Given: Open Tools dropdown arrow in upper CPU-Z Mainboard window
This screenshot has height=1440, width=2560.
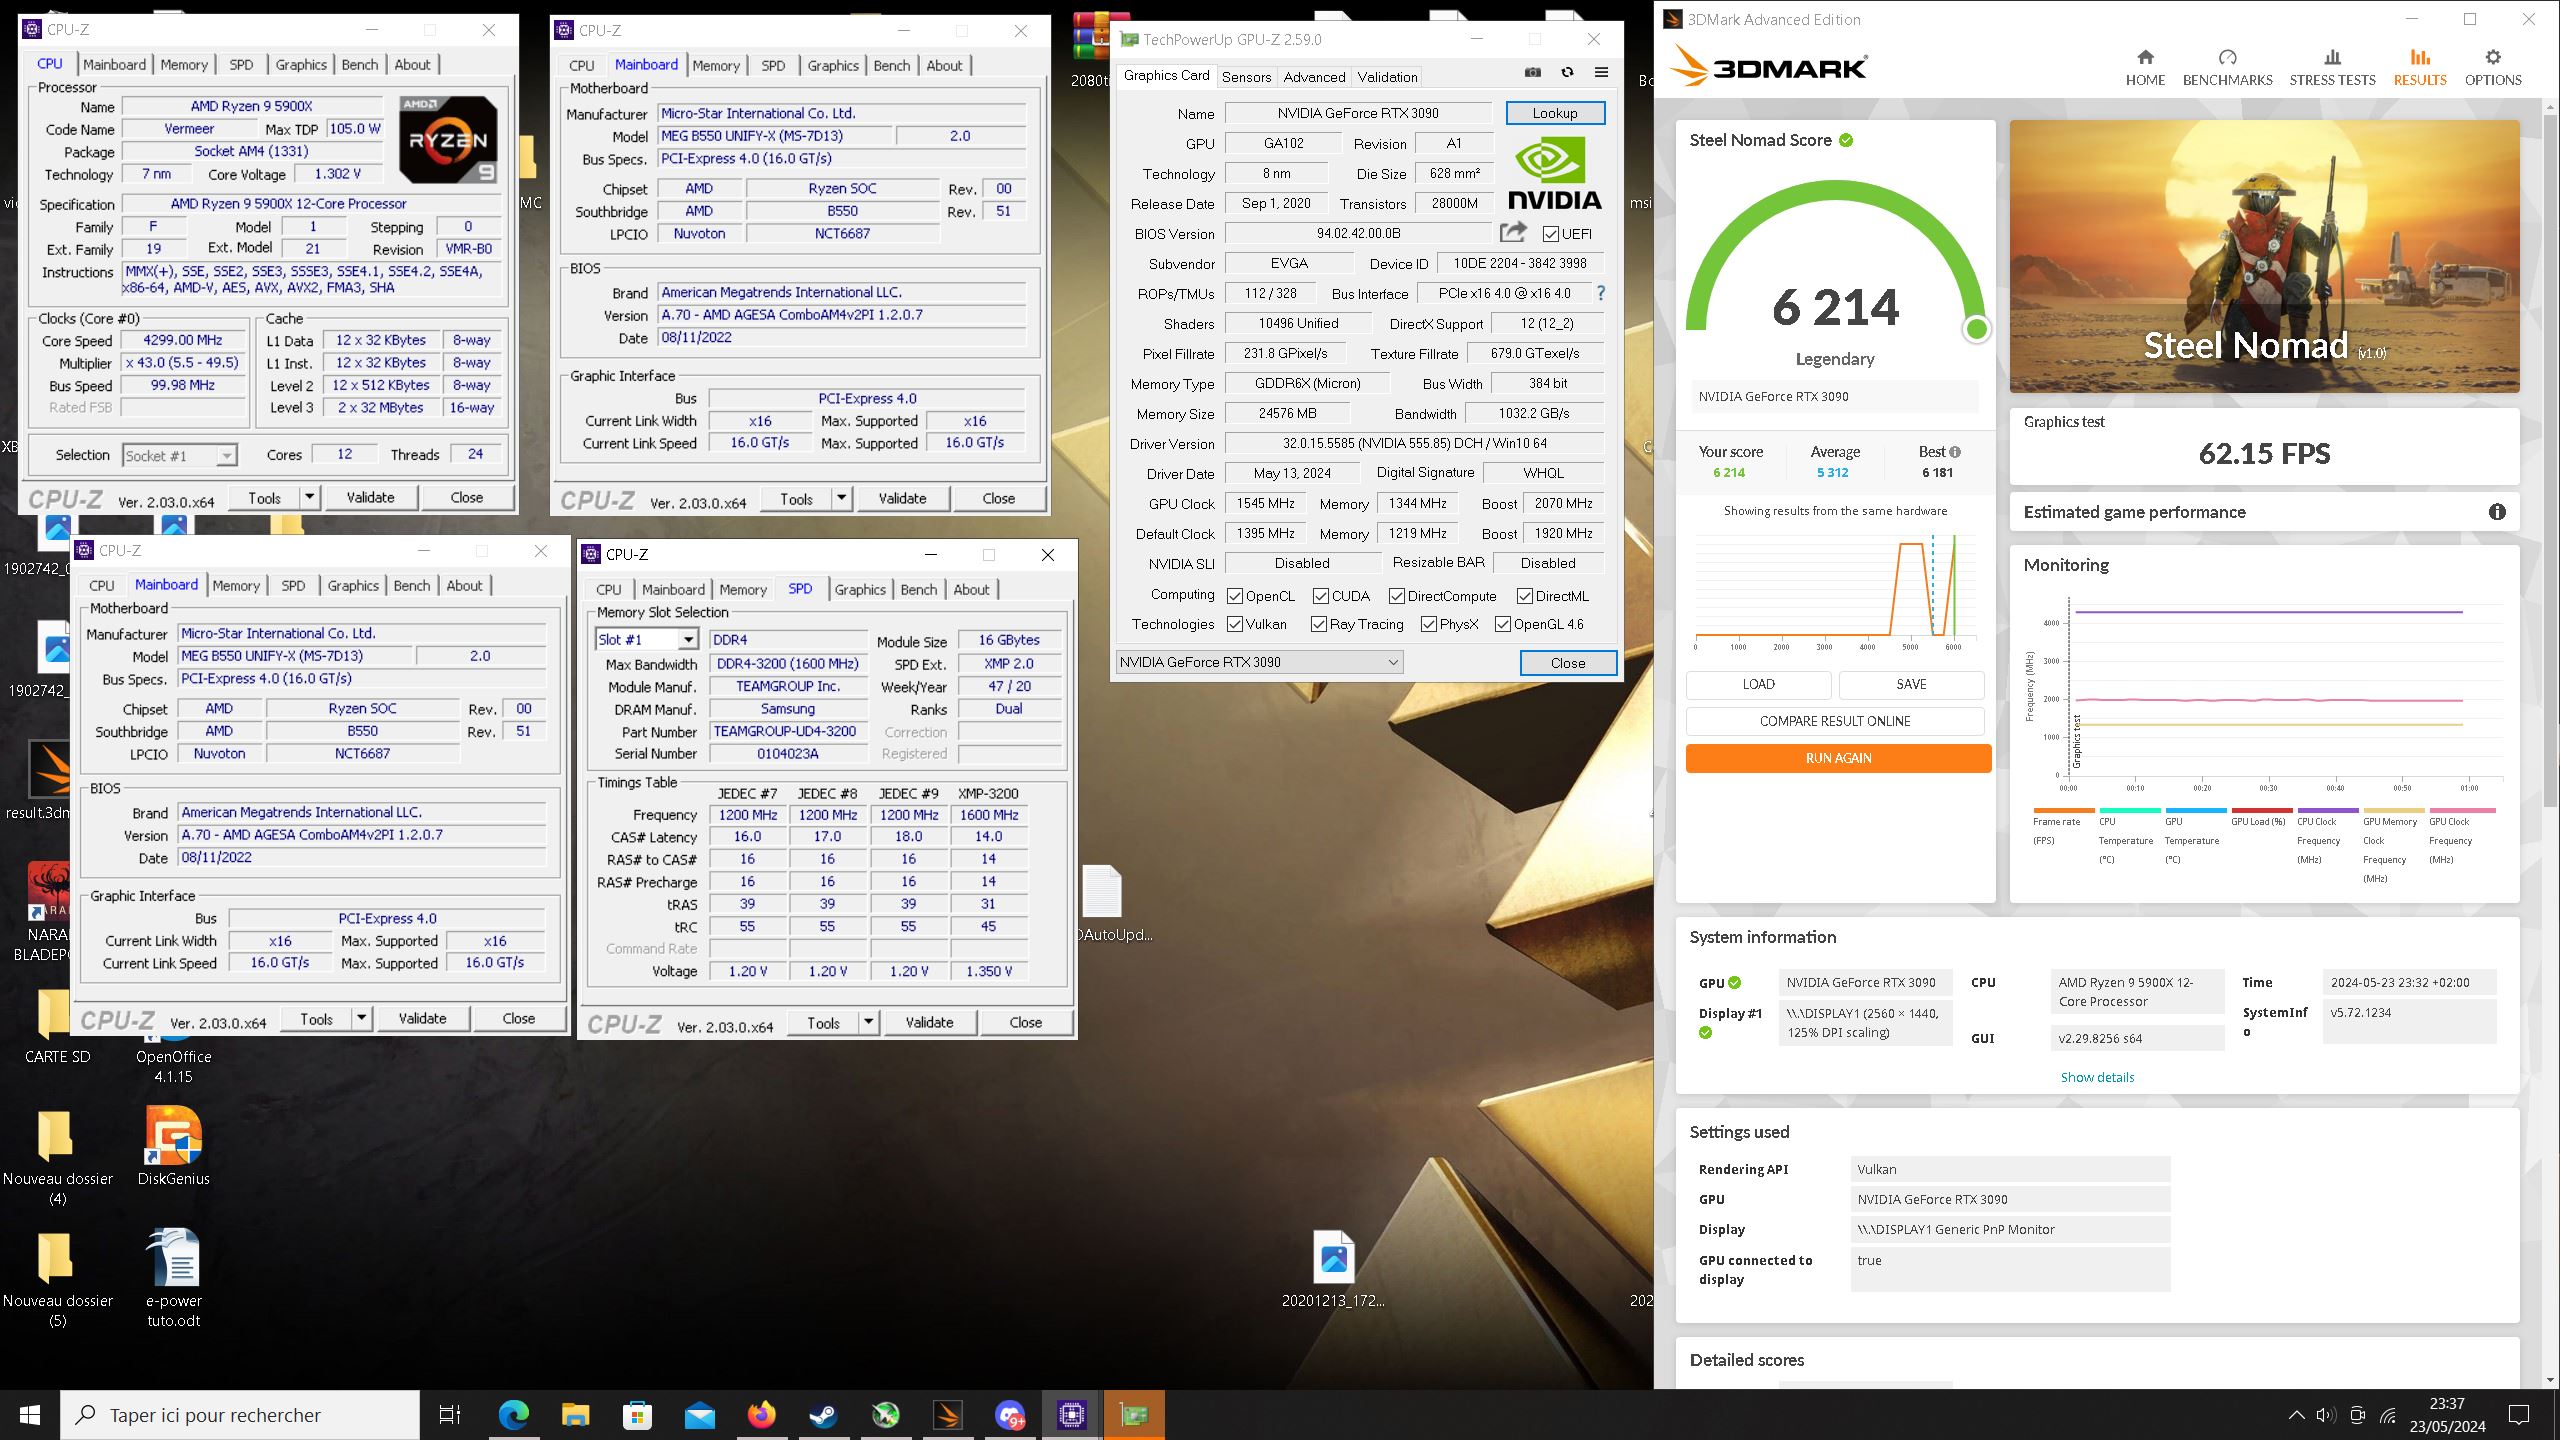Looking at the screenshot, I should point(841,498).
